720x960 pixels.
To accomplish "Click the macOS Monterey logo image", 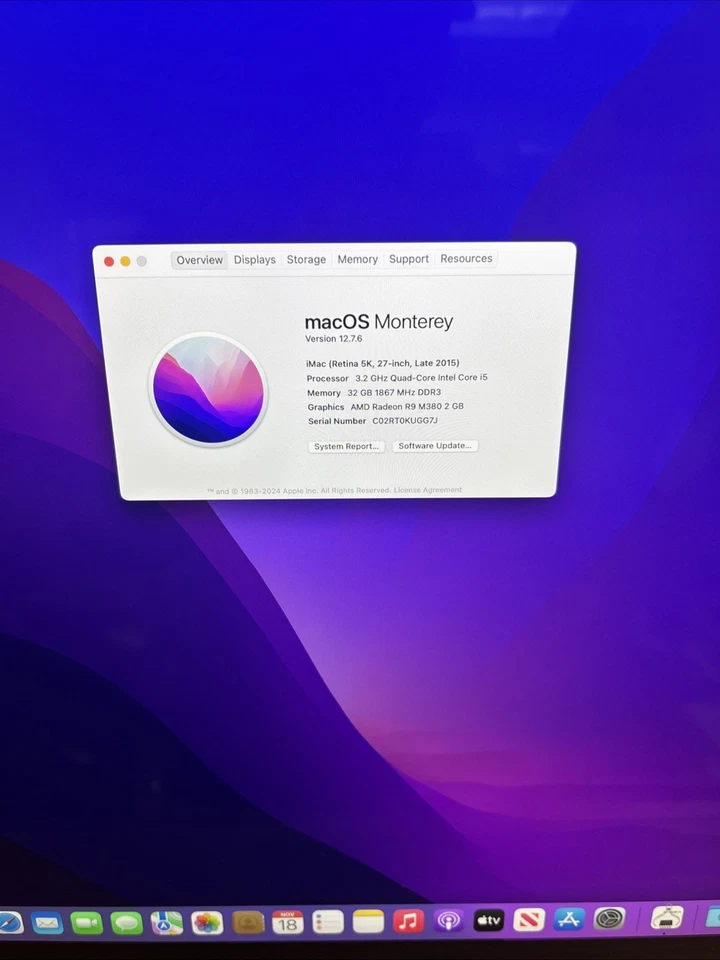I will [x=208, y=389].
